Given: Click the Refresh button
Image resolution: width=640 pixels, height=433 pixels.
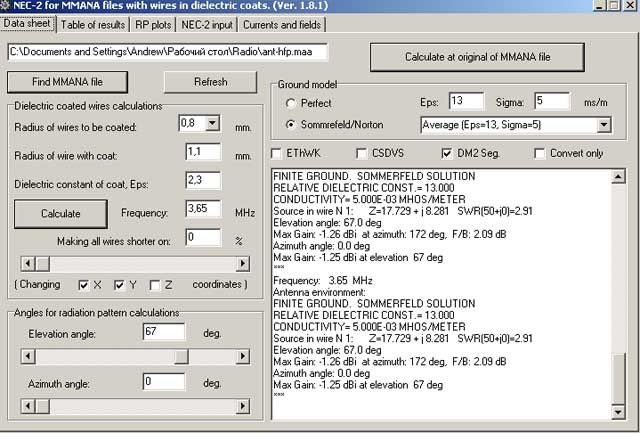Looking at the screenshot, I should pos(211,82).
